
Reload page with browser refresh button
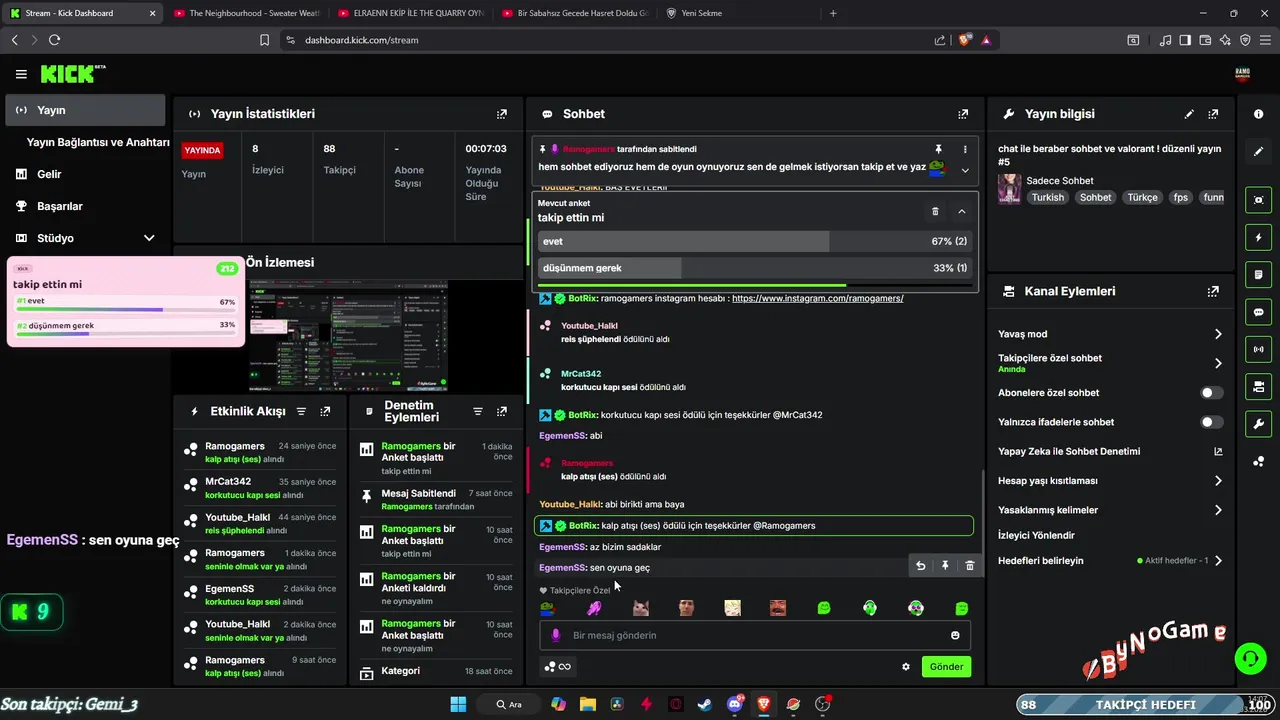(54, 40)
